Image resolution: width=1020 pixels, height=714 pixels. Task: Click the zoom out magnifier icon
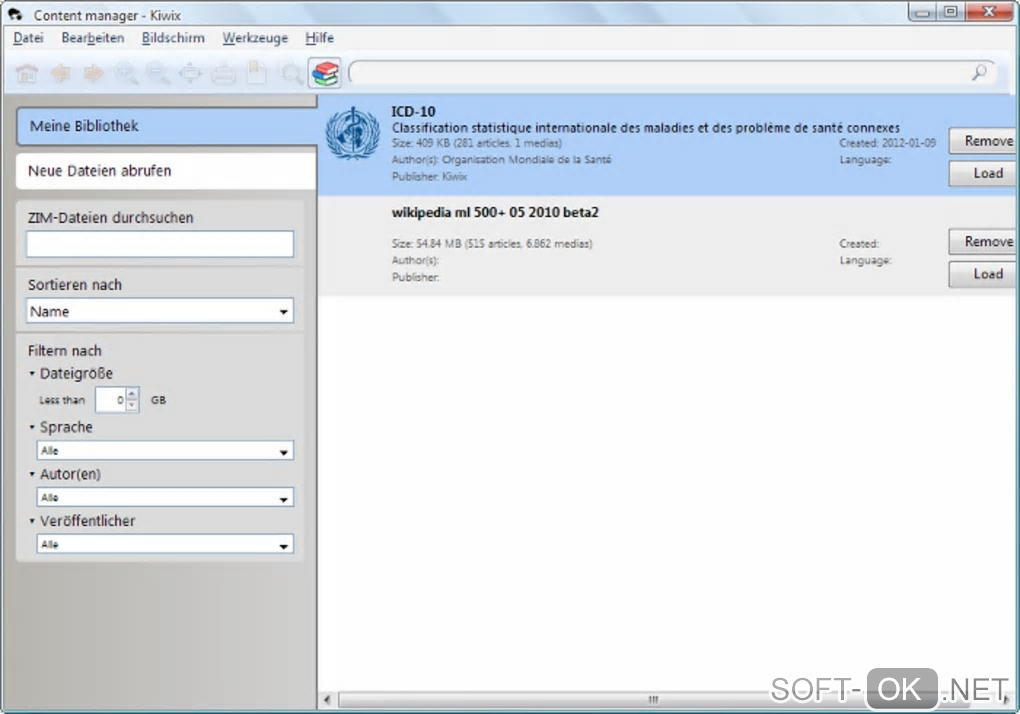[158, 73]
